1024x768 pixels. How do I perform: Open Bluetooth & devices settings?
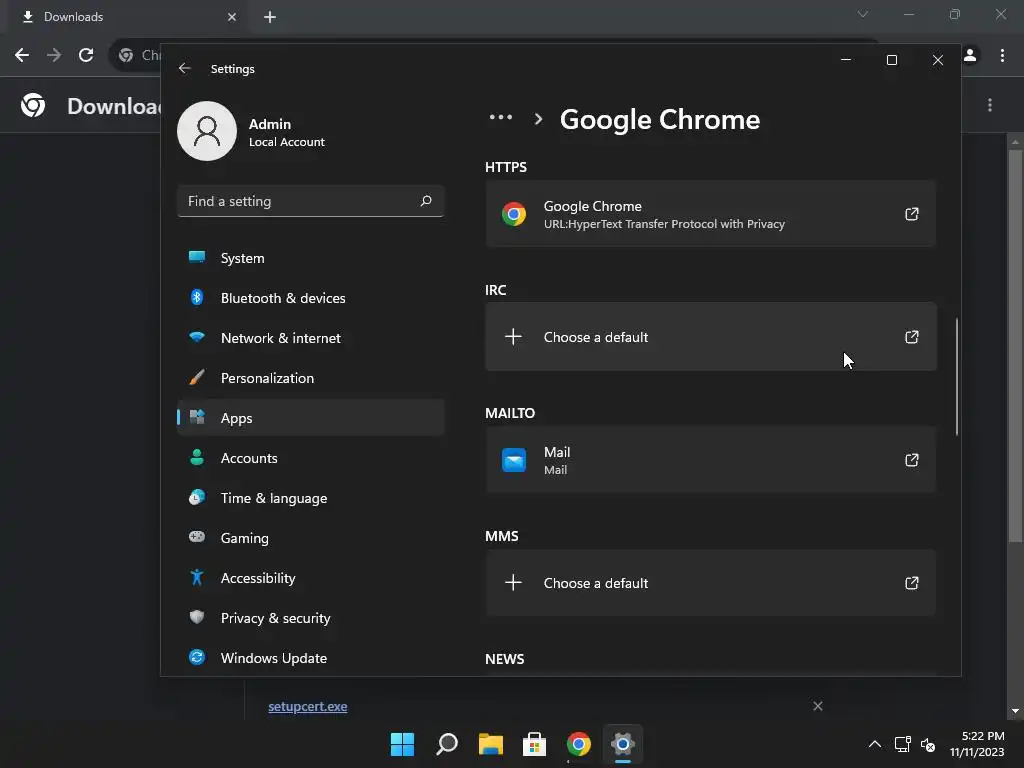pyautogui.click(x=311, y=298)
